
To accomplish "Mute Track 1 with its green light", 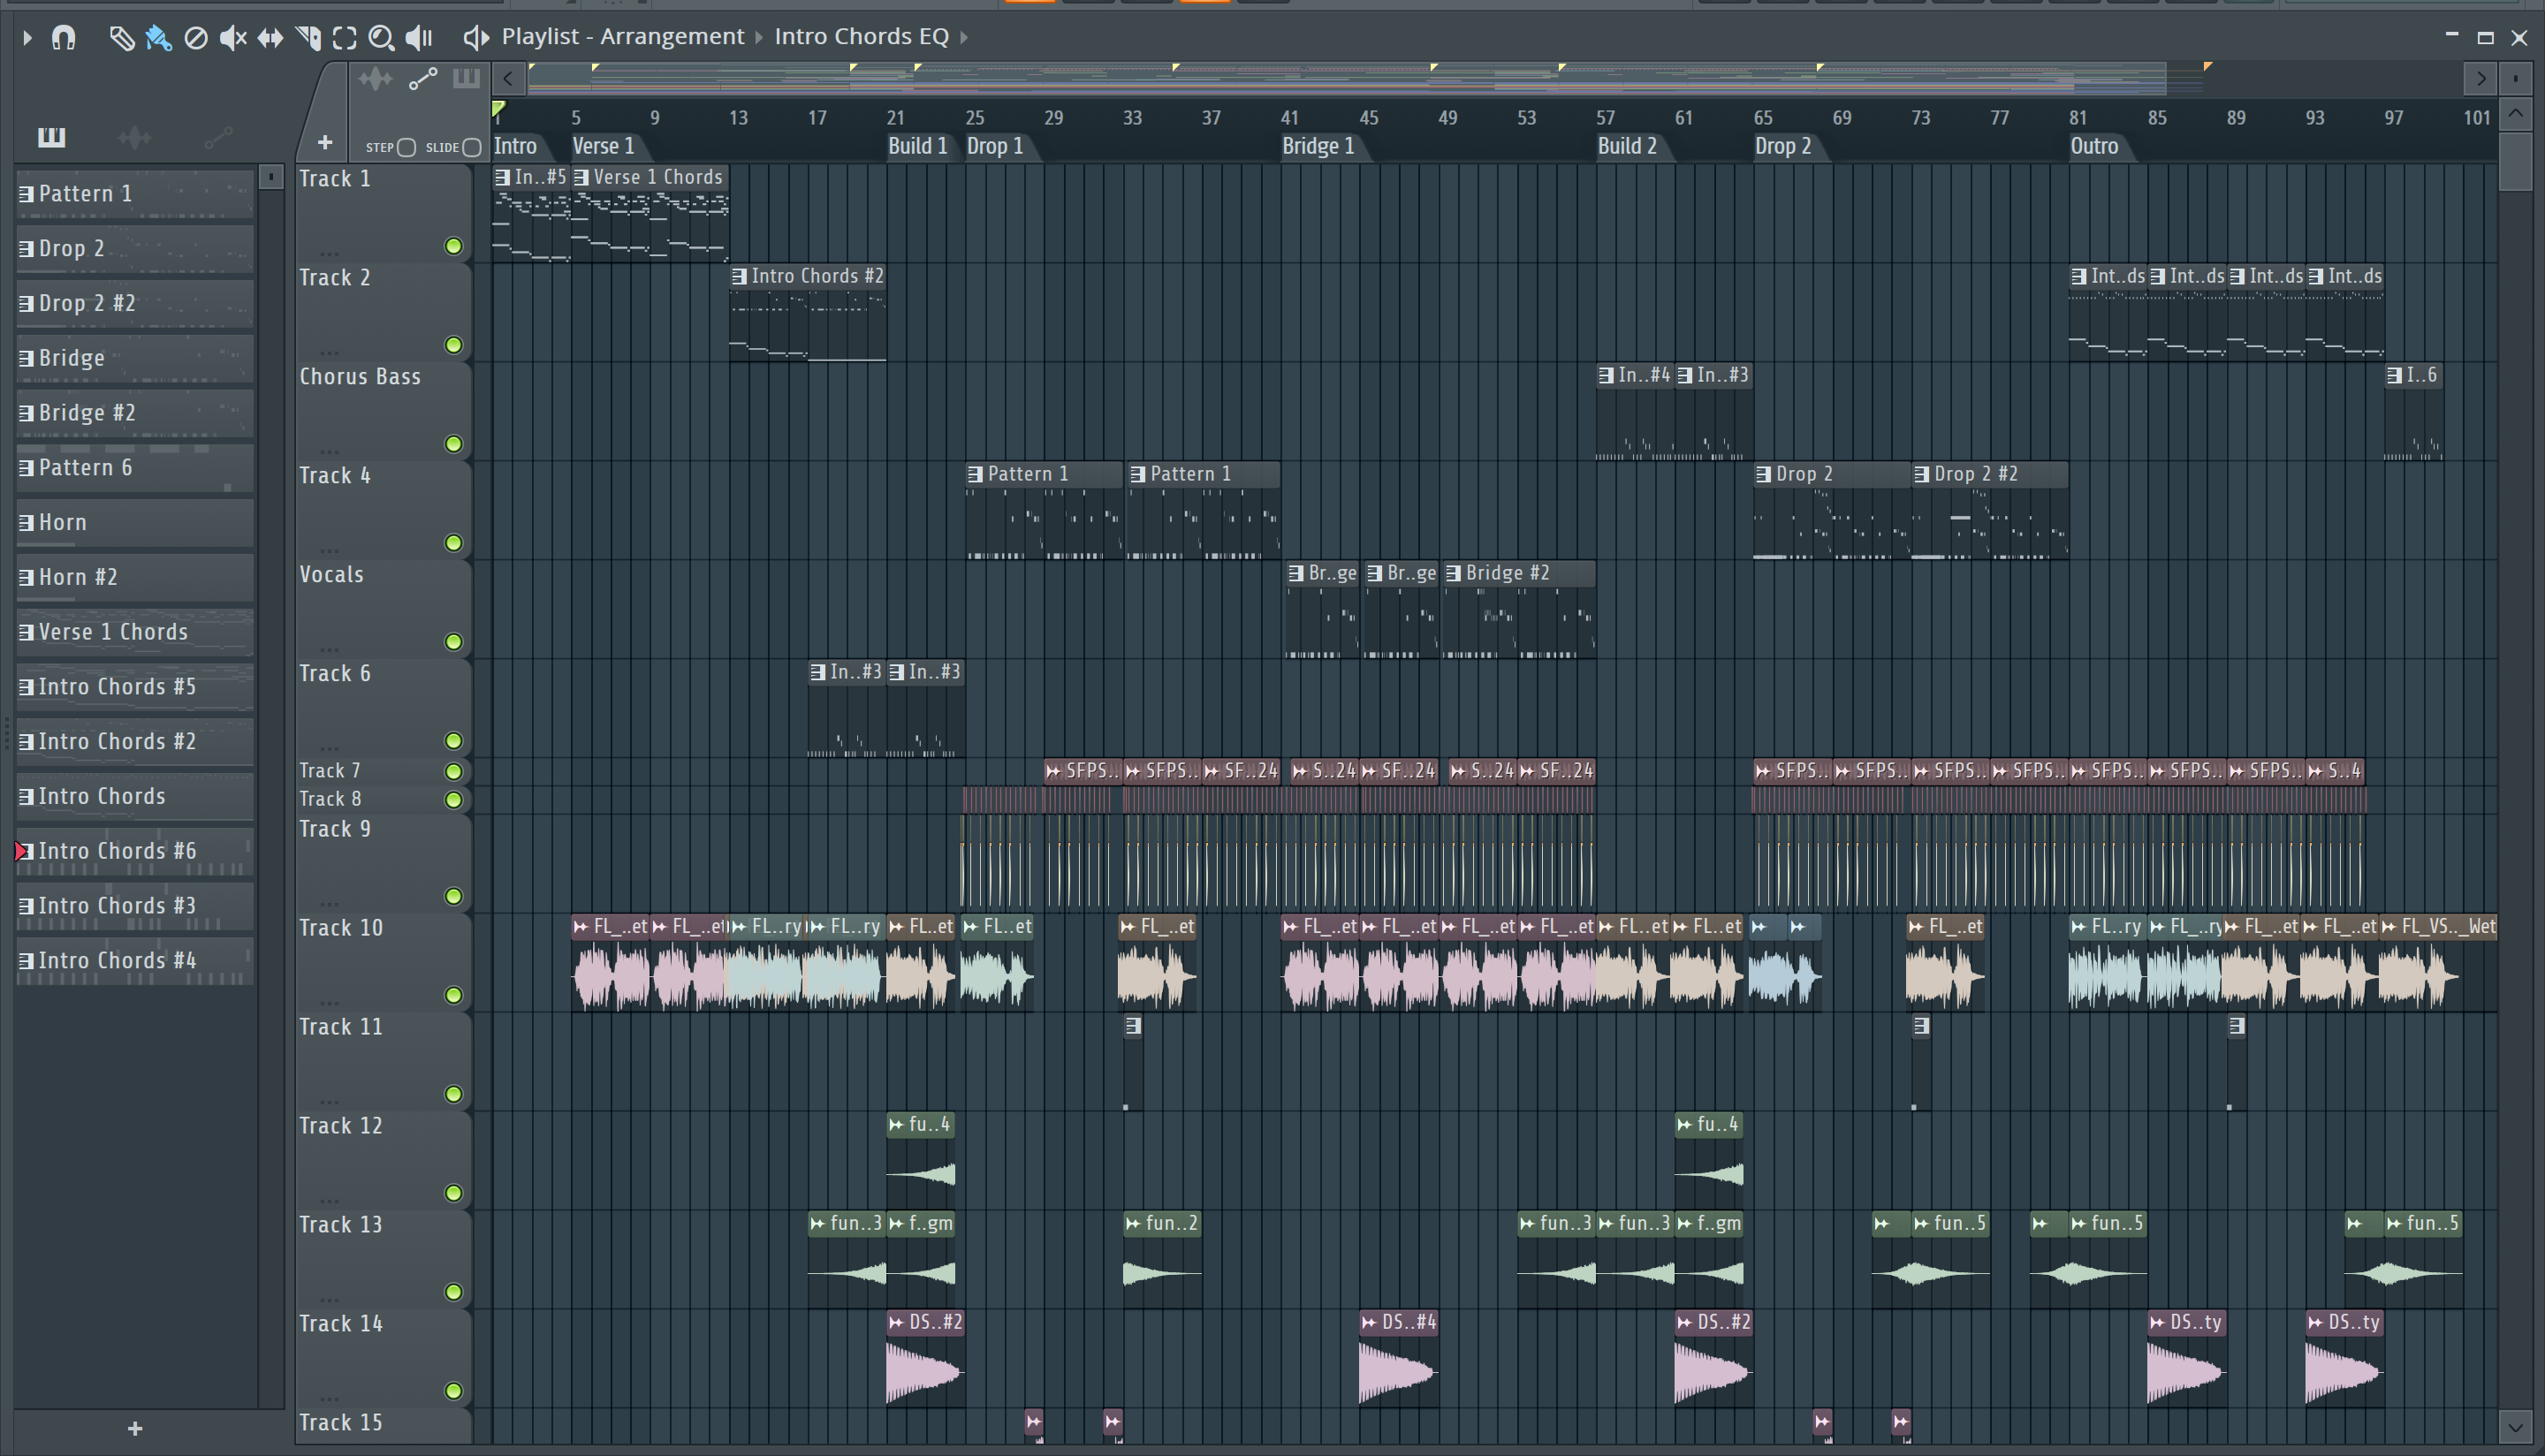I will click(453, 246).
